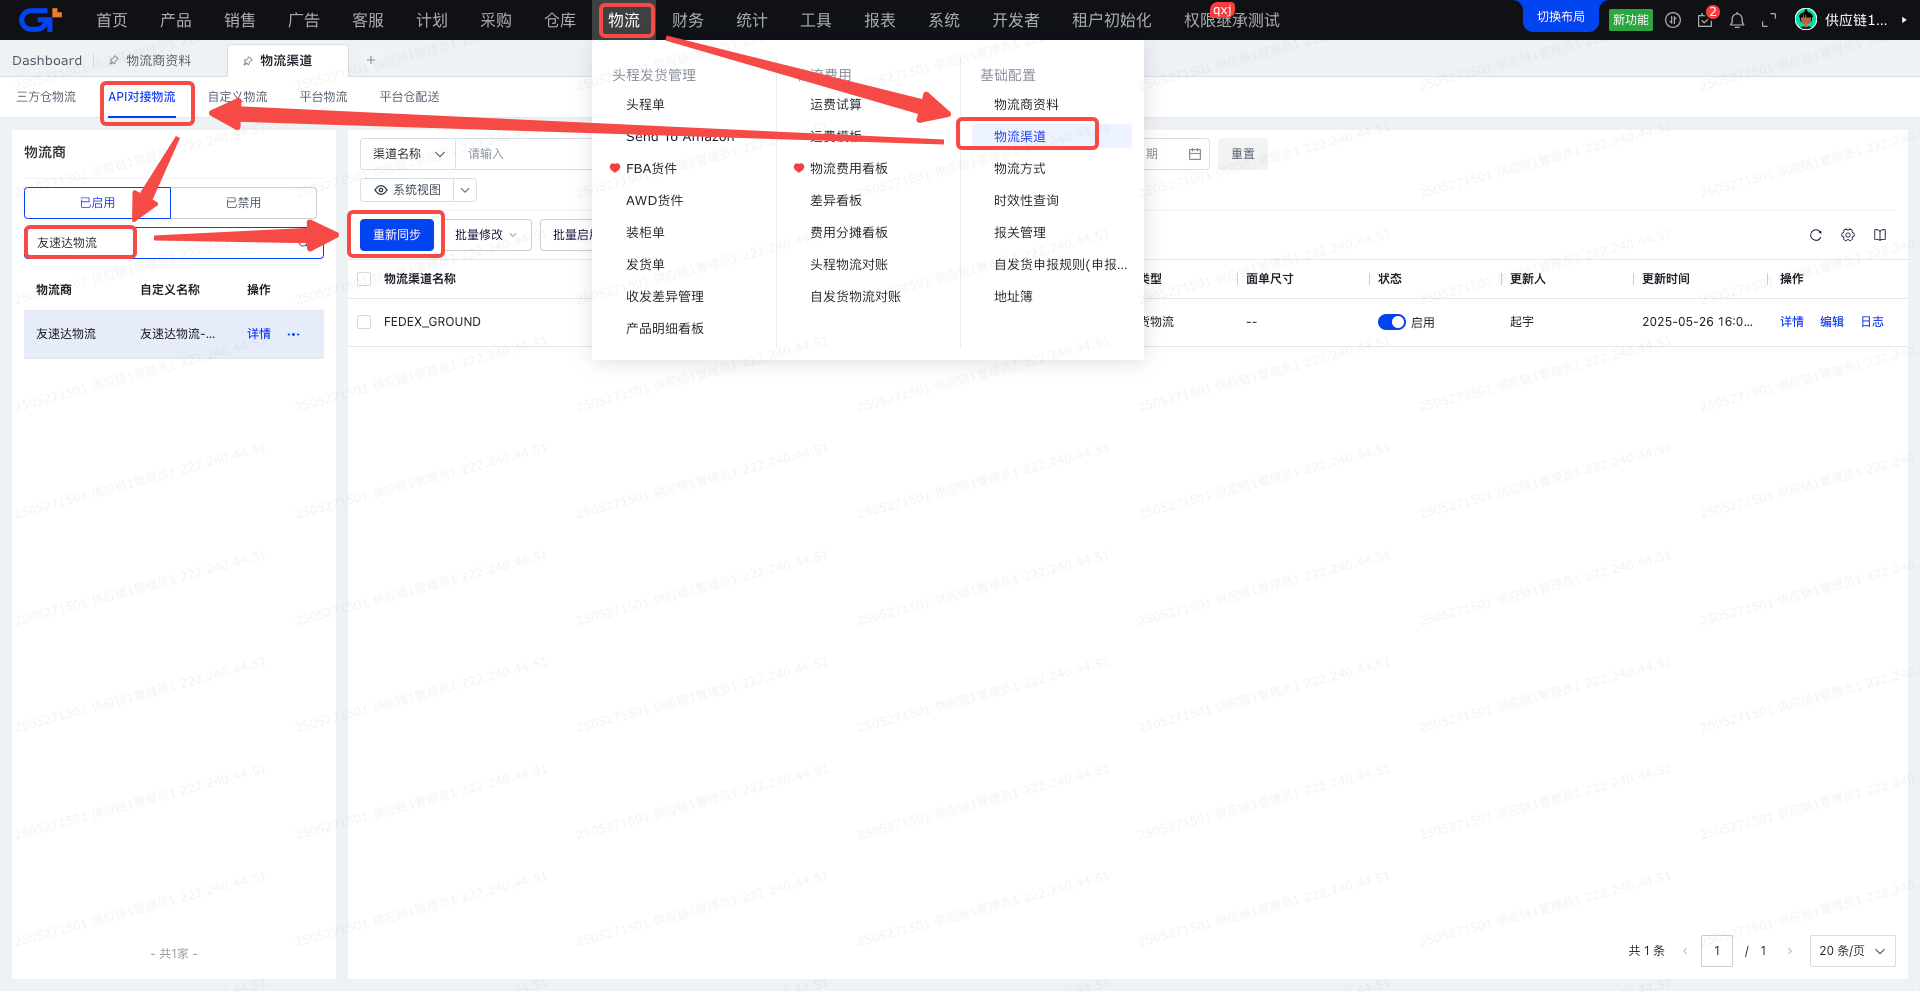Go to next page arrow
This screenshot has height=992, width=1920.
click(1789, 951)
